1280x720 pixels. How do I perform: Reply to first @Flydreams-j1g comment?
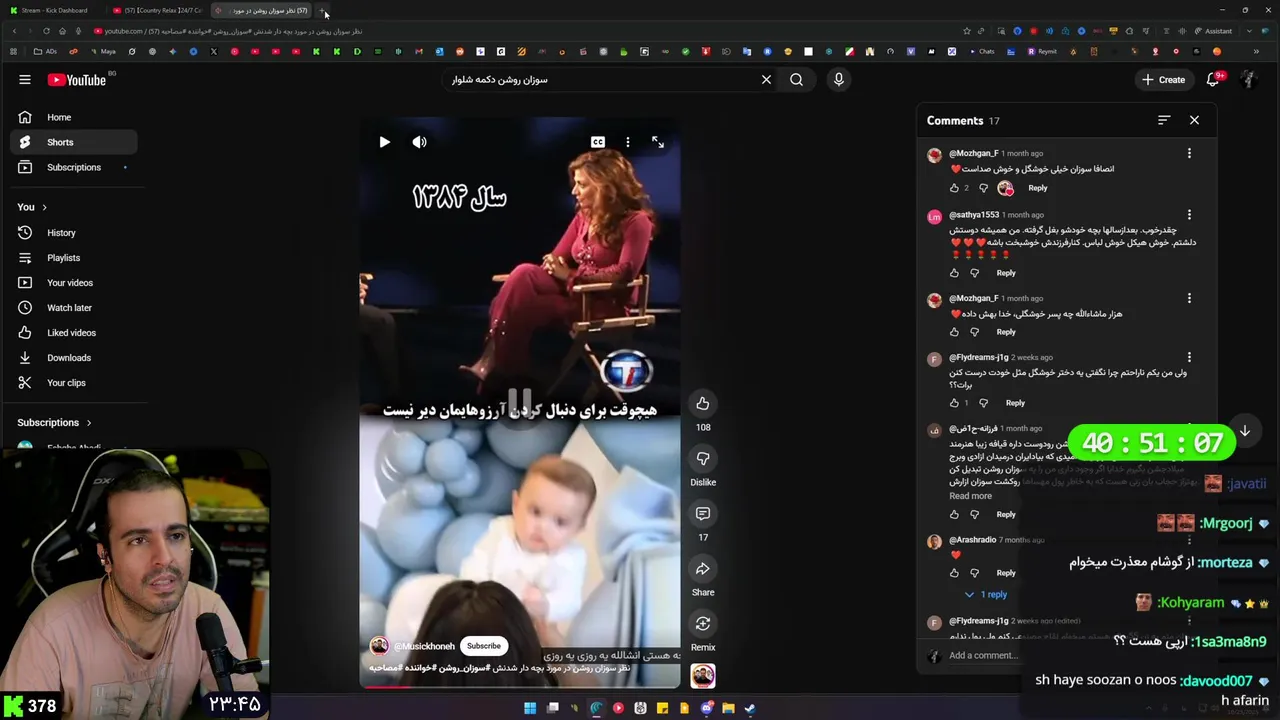(x=1015, y=403)
